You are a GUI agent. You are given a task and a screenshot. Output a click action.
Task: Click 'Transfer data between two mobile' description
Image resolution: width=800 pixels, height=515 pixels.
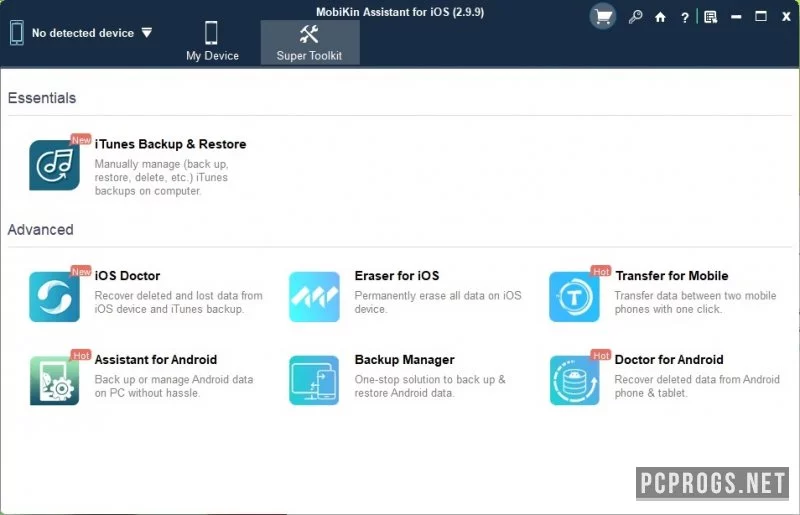coord(695,302)
